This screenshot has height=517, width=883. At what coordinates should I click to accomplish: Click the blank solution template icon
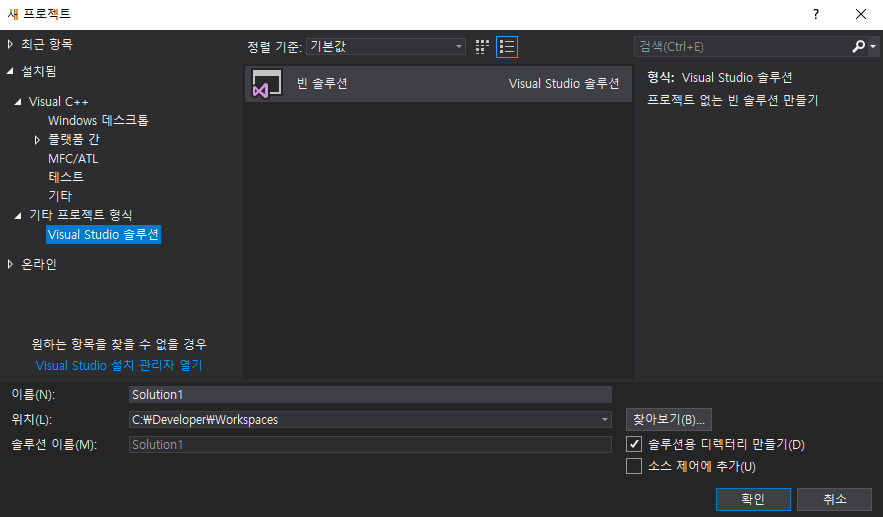pyautogui.click(x=266, y=83)
